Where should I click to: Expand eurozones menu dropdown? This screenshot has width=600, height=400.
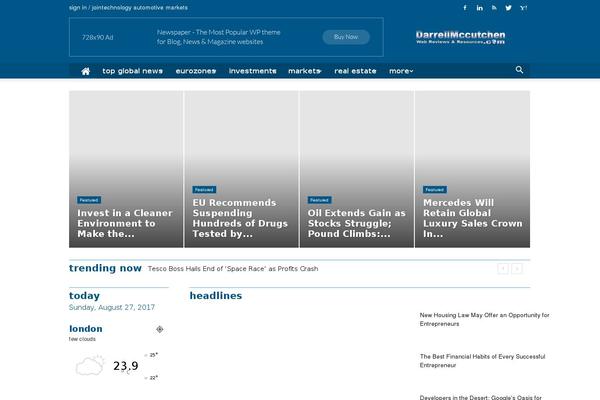point(196,71)
